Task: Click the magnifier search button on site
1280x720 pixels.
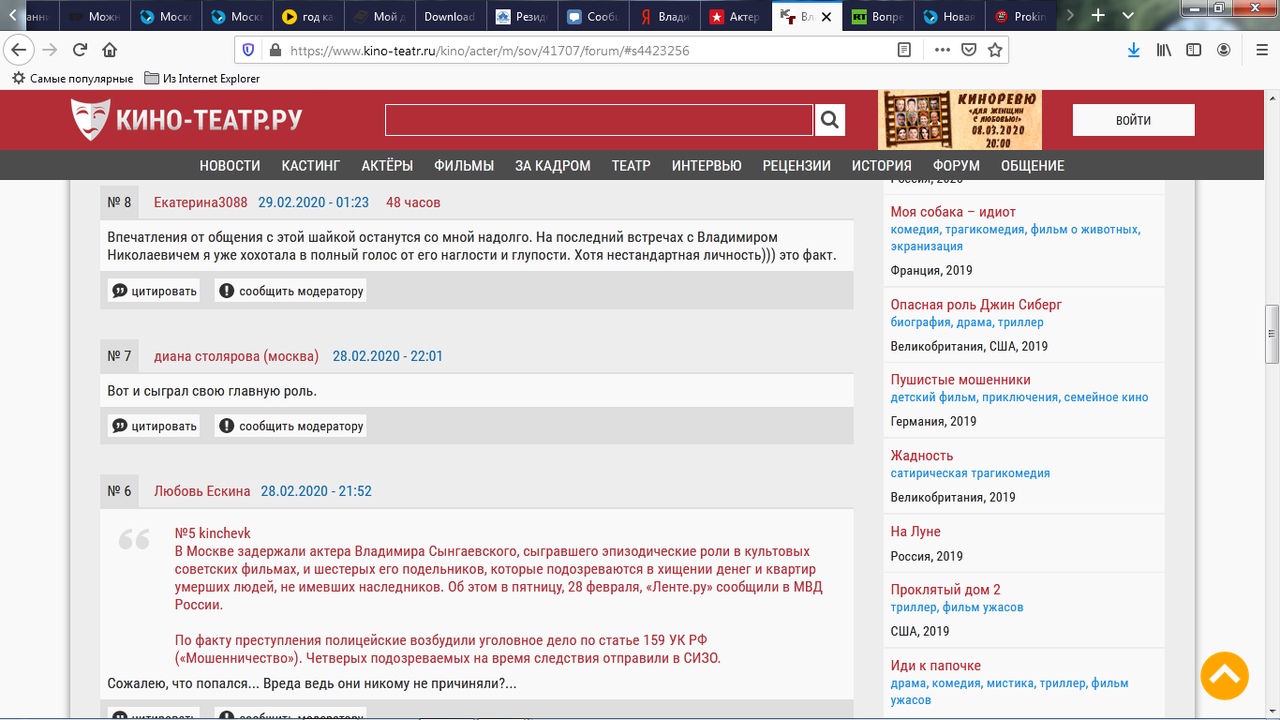Action: pos(829,120)
